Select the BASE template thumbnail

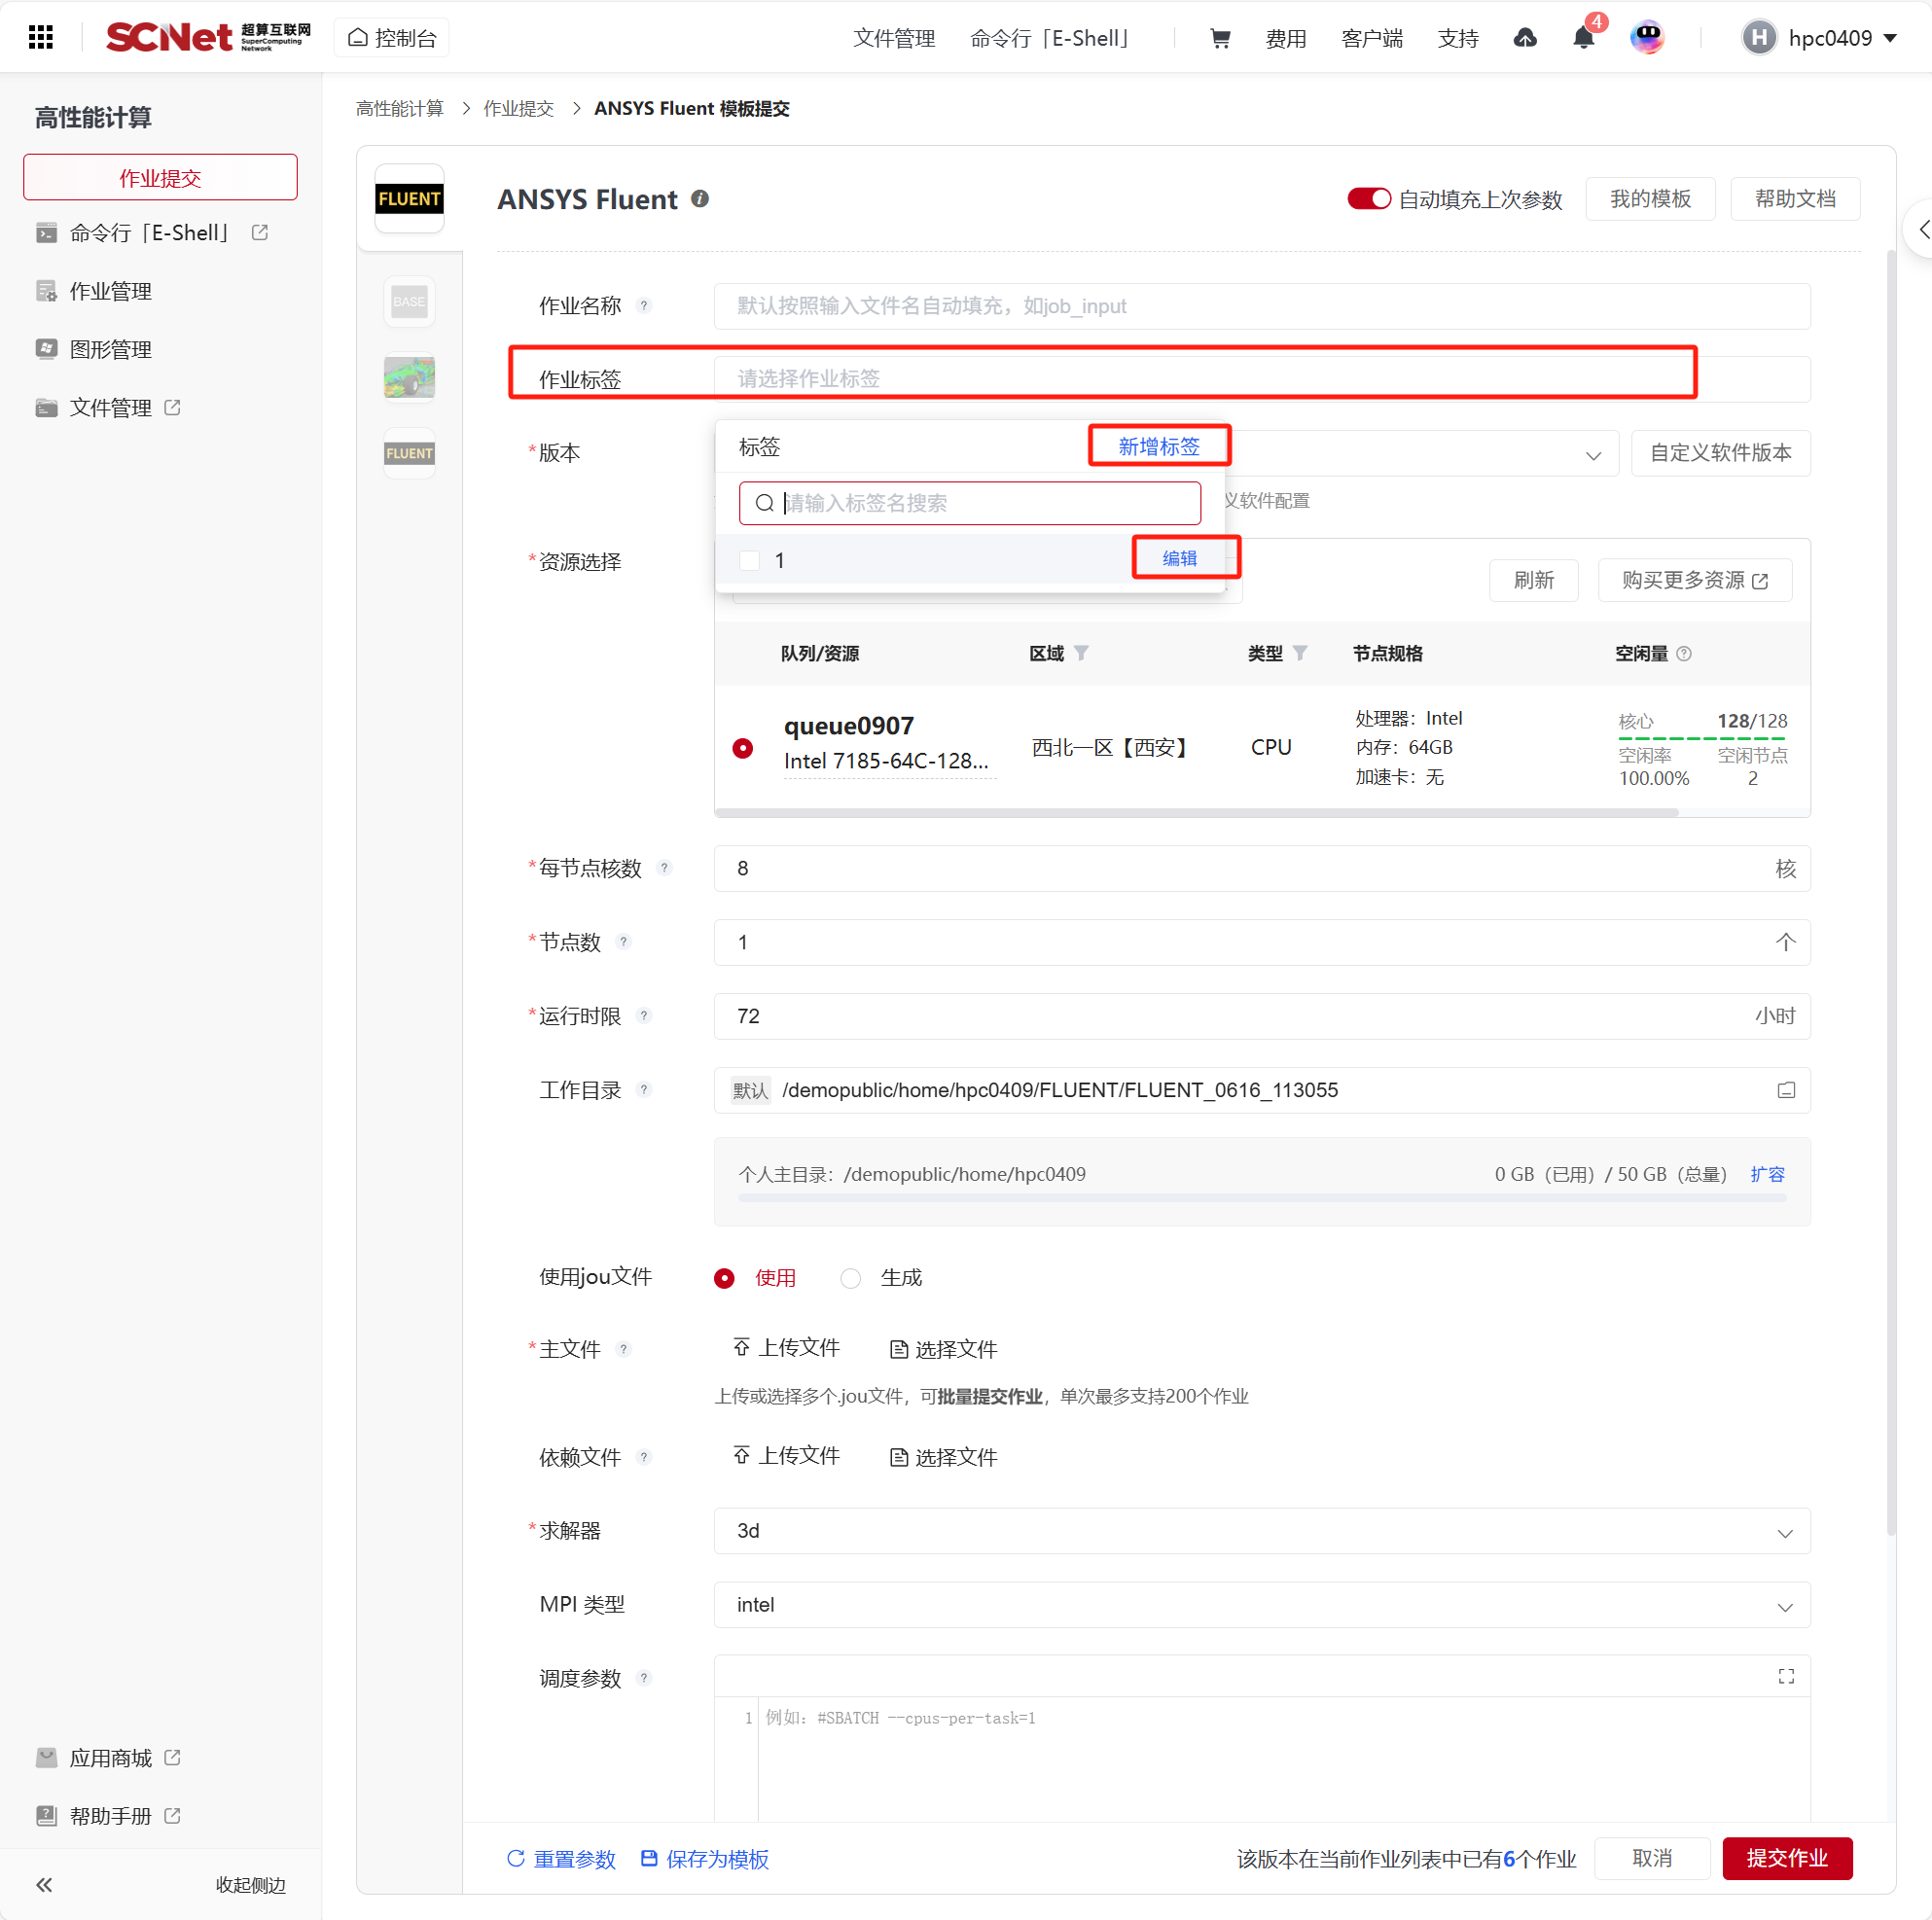(x=409, y=301)
